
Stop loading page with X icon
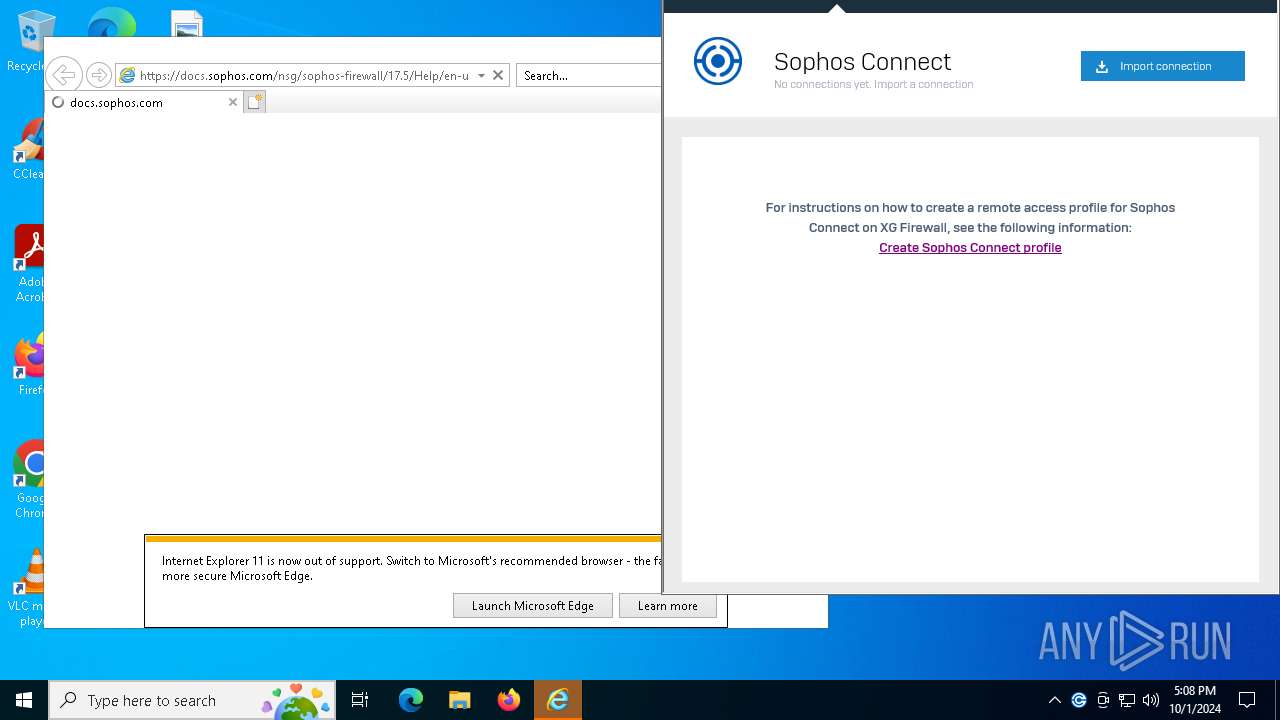(x=498, y=75)
